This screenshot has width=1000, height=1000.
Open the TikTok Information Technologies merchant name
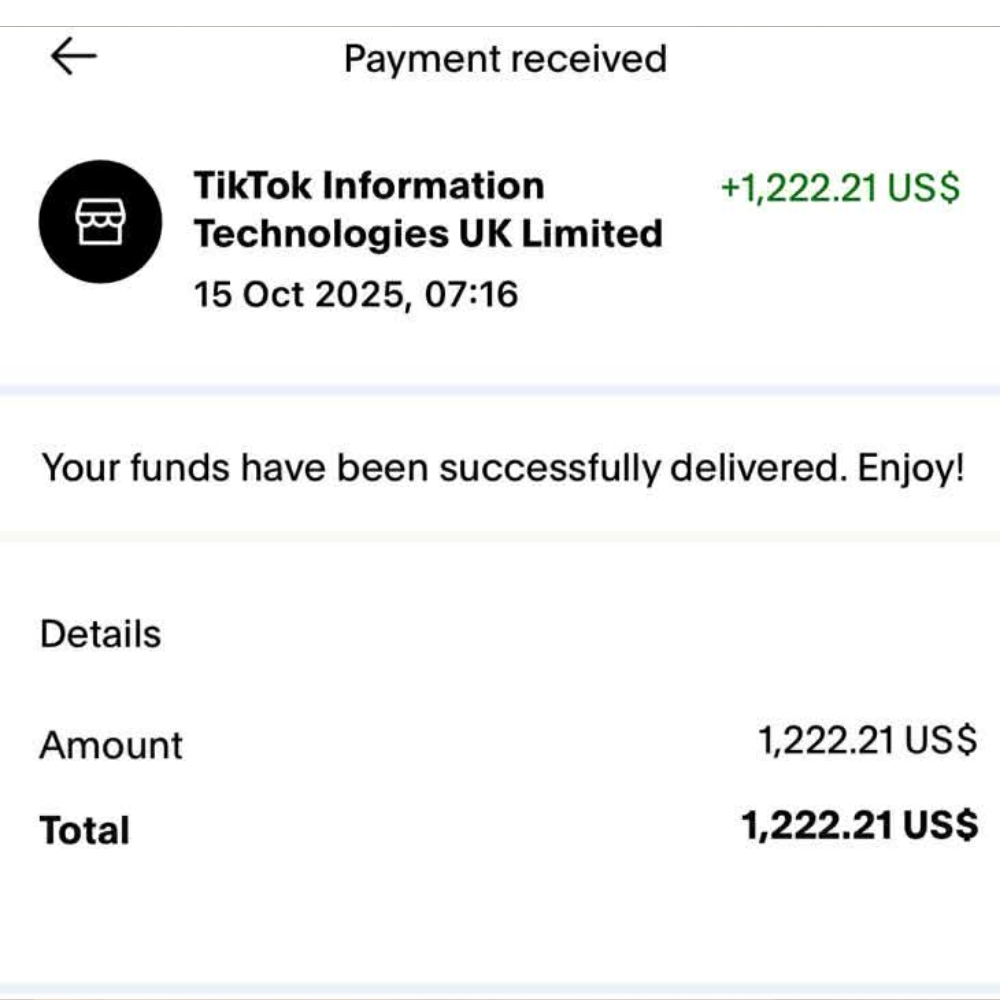pyautogui.click(x=428, y=209)
